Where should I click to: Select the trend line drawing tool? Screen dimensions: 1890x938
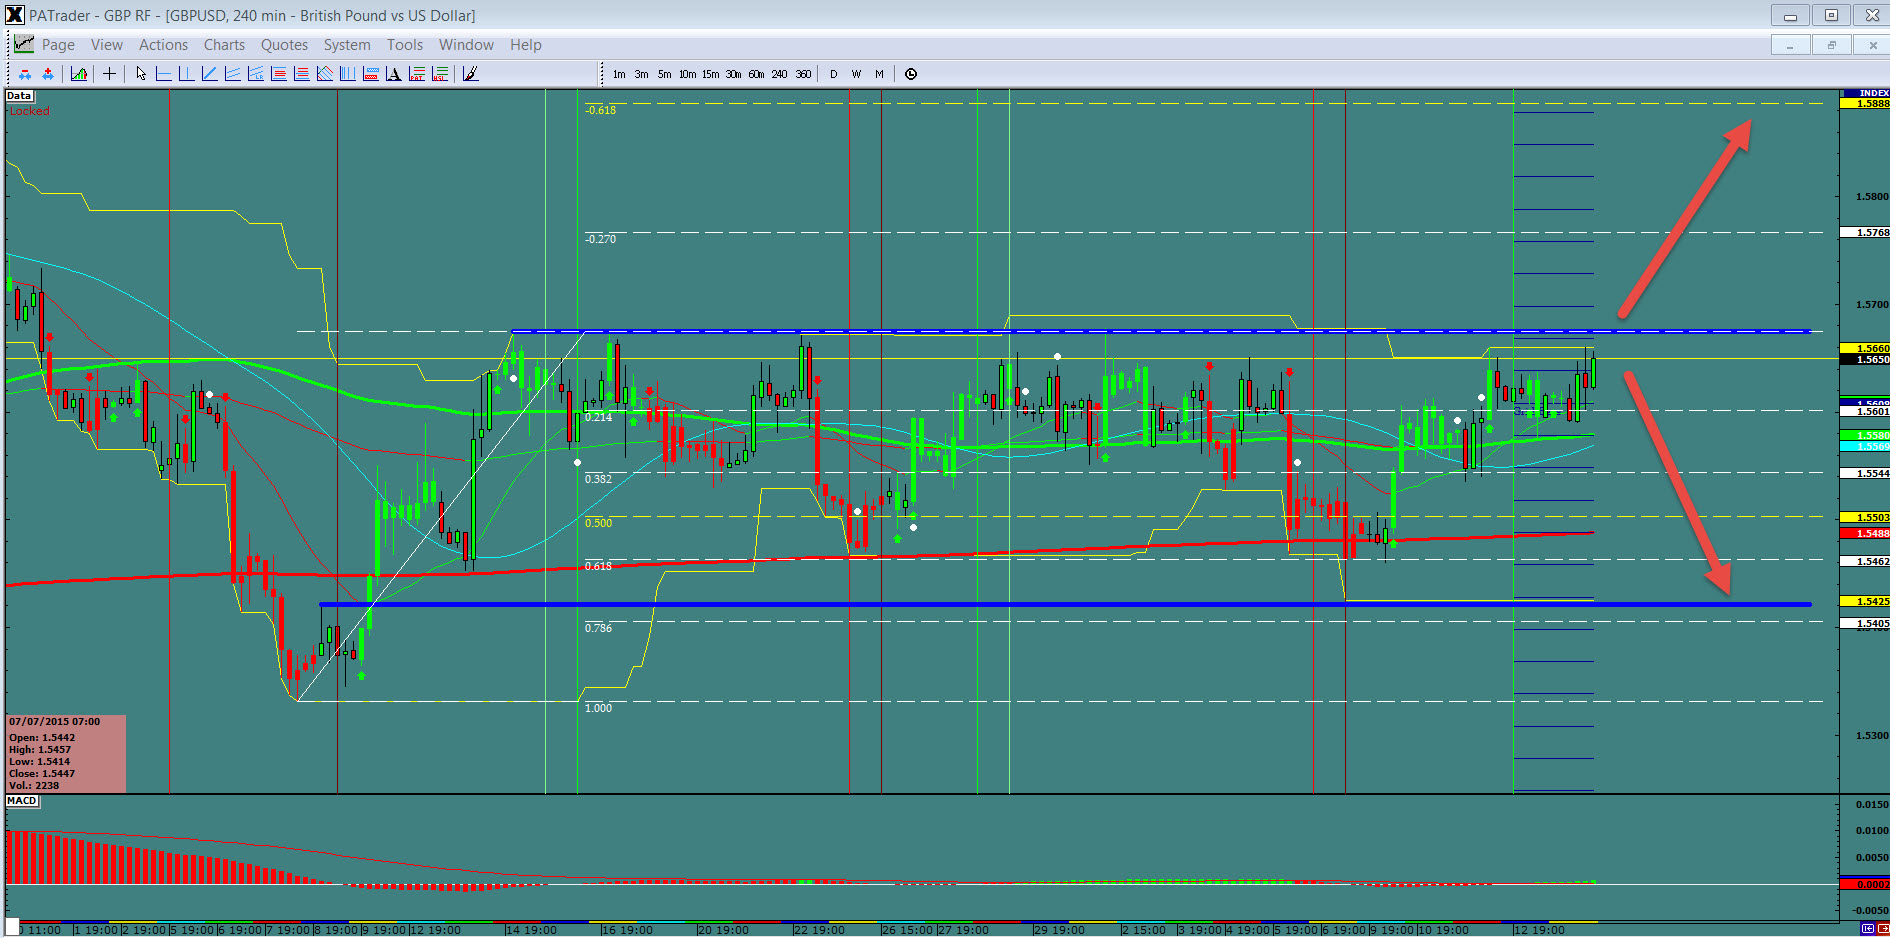209,74
